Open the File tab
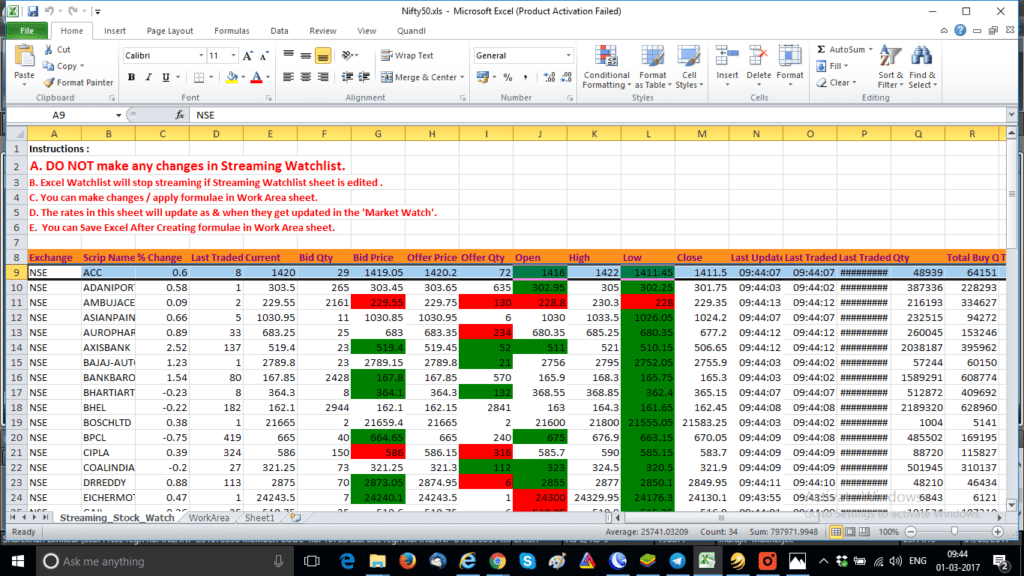 point(27,31)
